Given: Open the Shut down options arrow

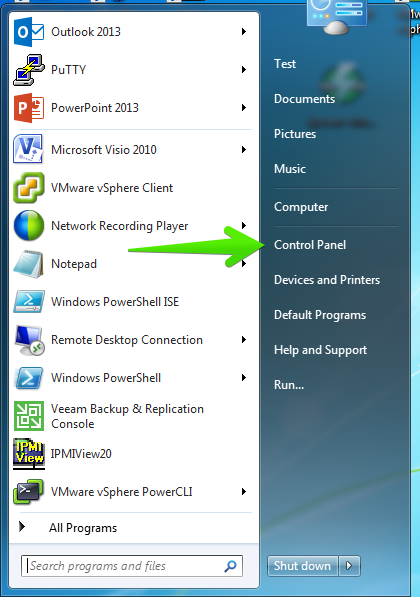Looking at the screenshot, I should coord(349,566).
